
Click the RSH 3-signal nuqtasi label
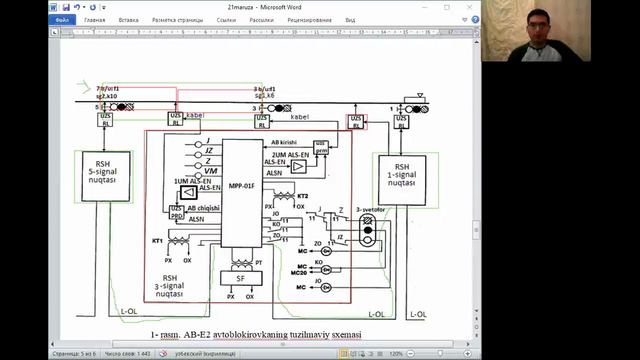pos(169,286)
